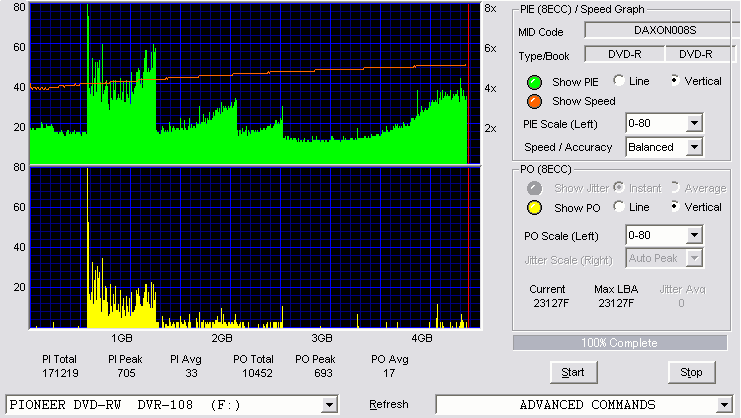Open Speed / Accuracy dropdown arrow

coord(694,147)
